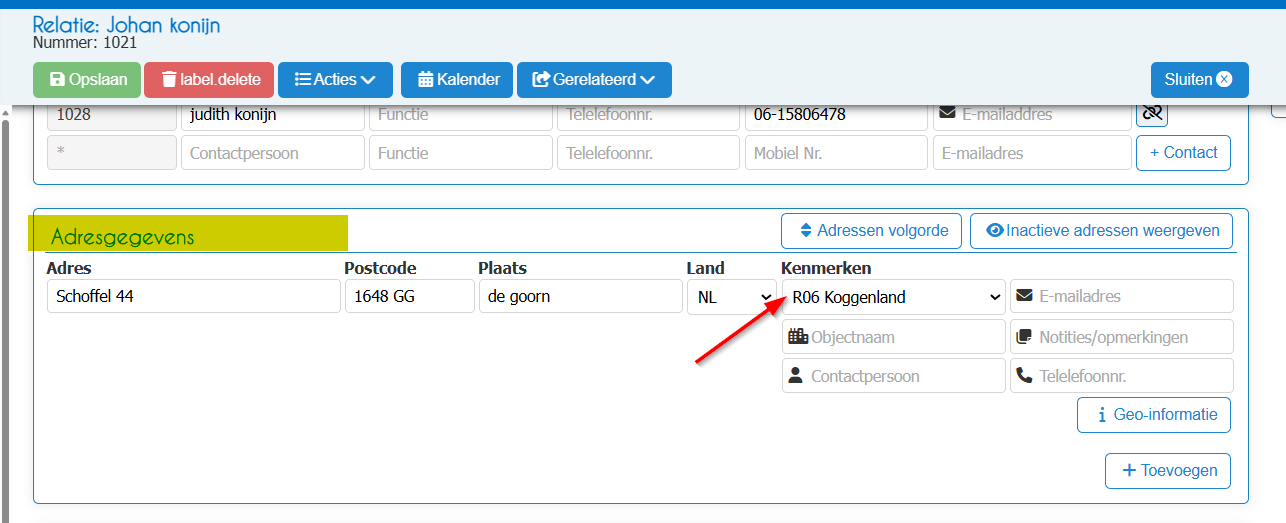Screen dimensions: 1286x523
Task: Click the person icon in address Contactpersoon field
Action: (x=796, y=376)
